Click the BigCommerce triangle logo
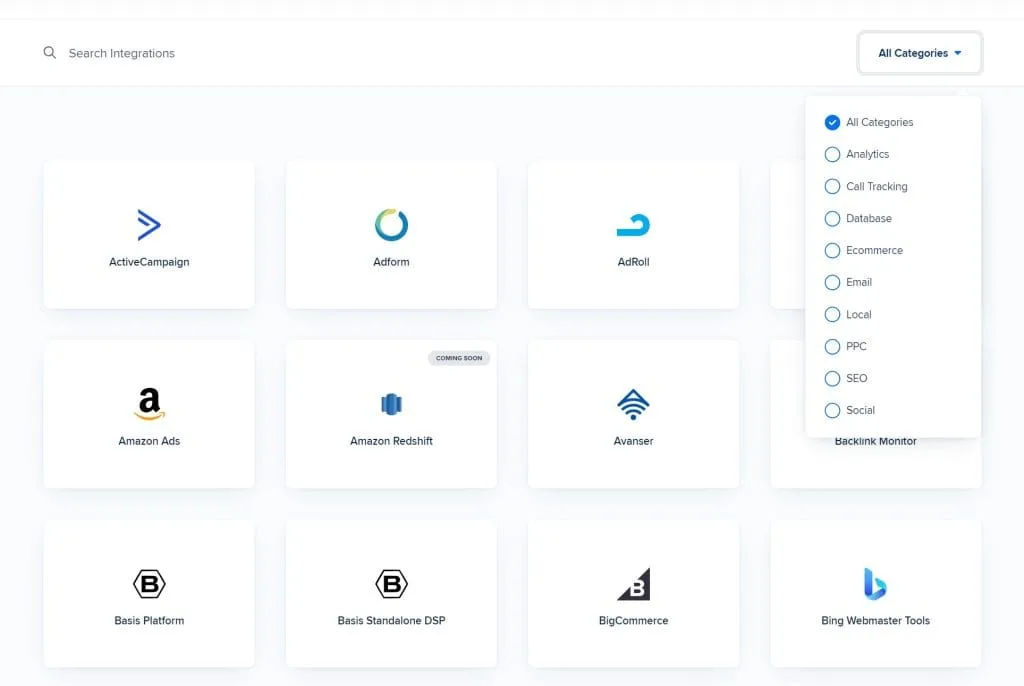This screenshot has height=686, width=1024. tap(633, 583)
